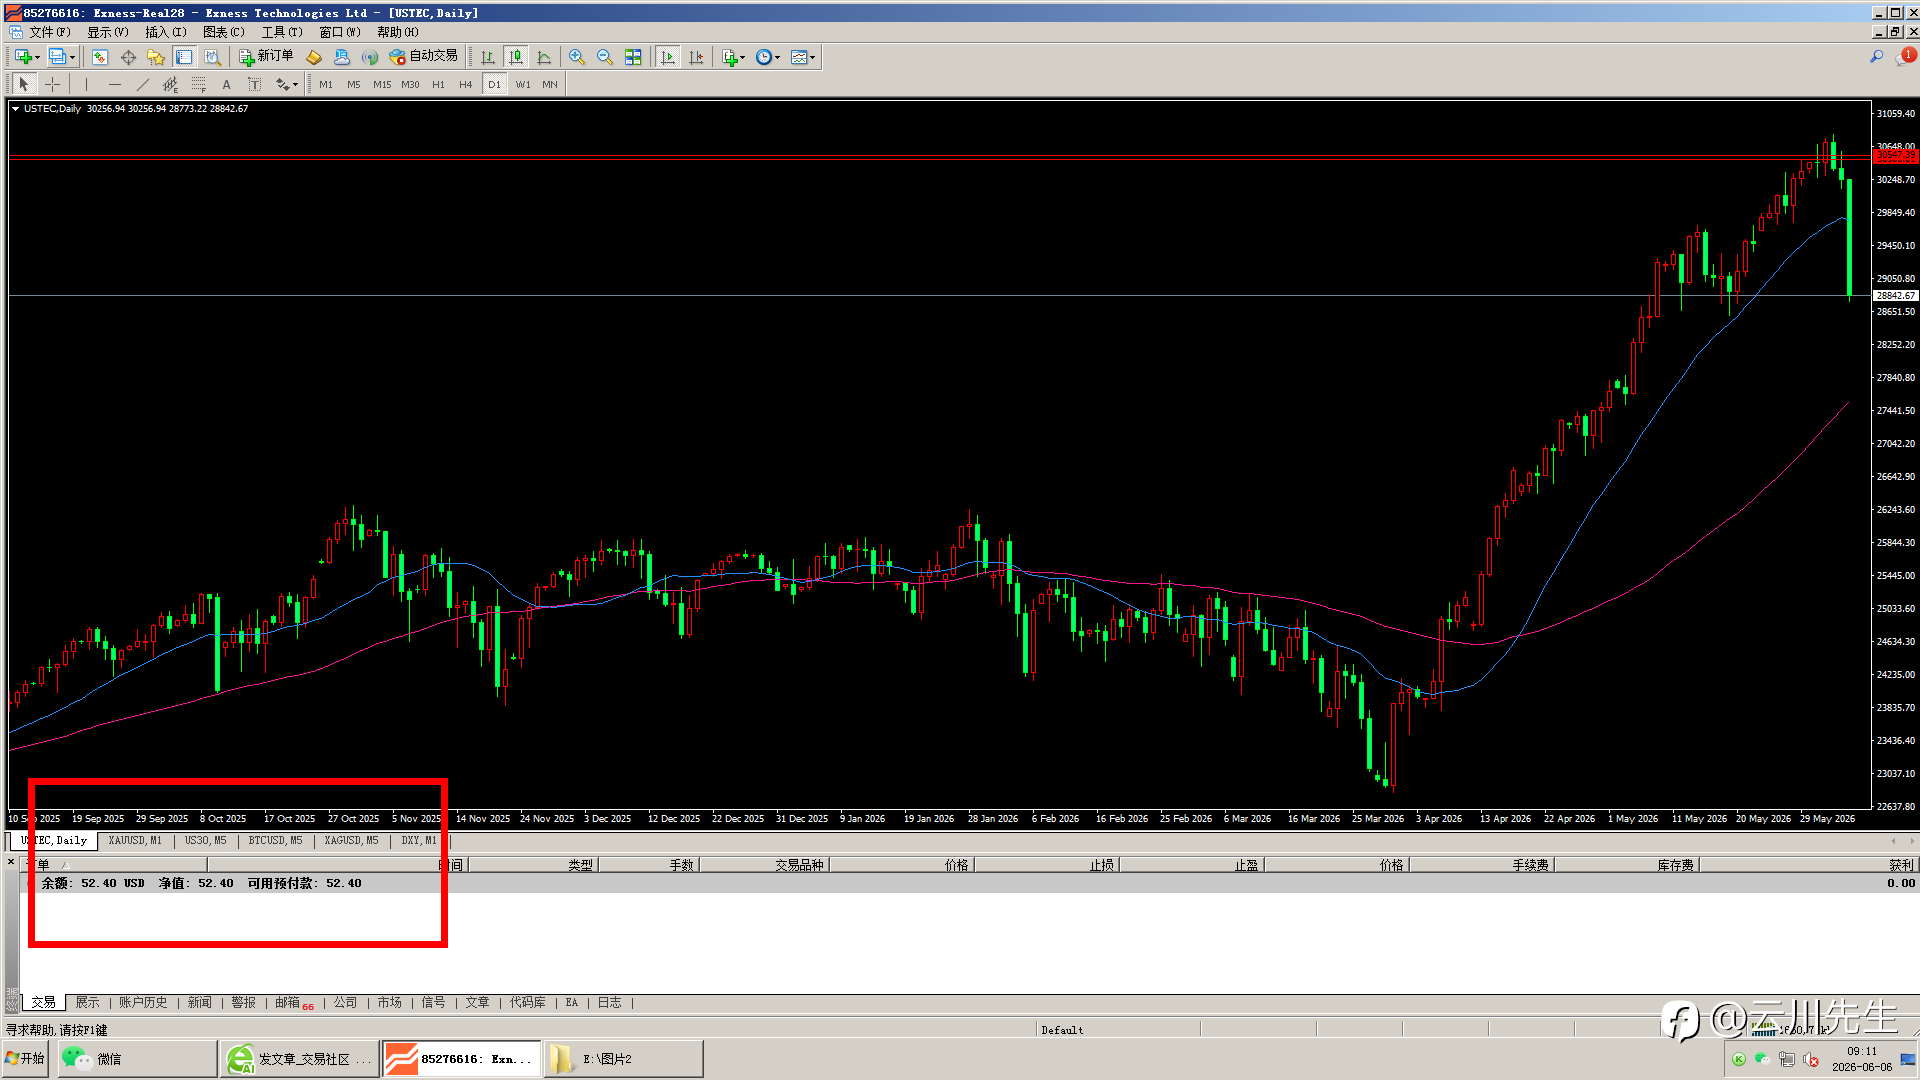Switch to the XAUUSD,M1 chart tab

pyautogui.click(x=135, y=841)
